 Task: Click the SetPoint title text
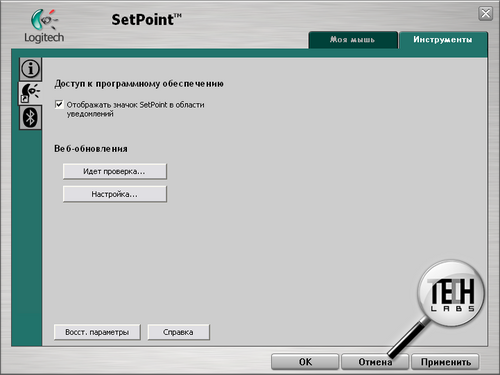[x=146, y=20]
